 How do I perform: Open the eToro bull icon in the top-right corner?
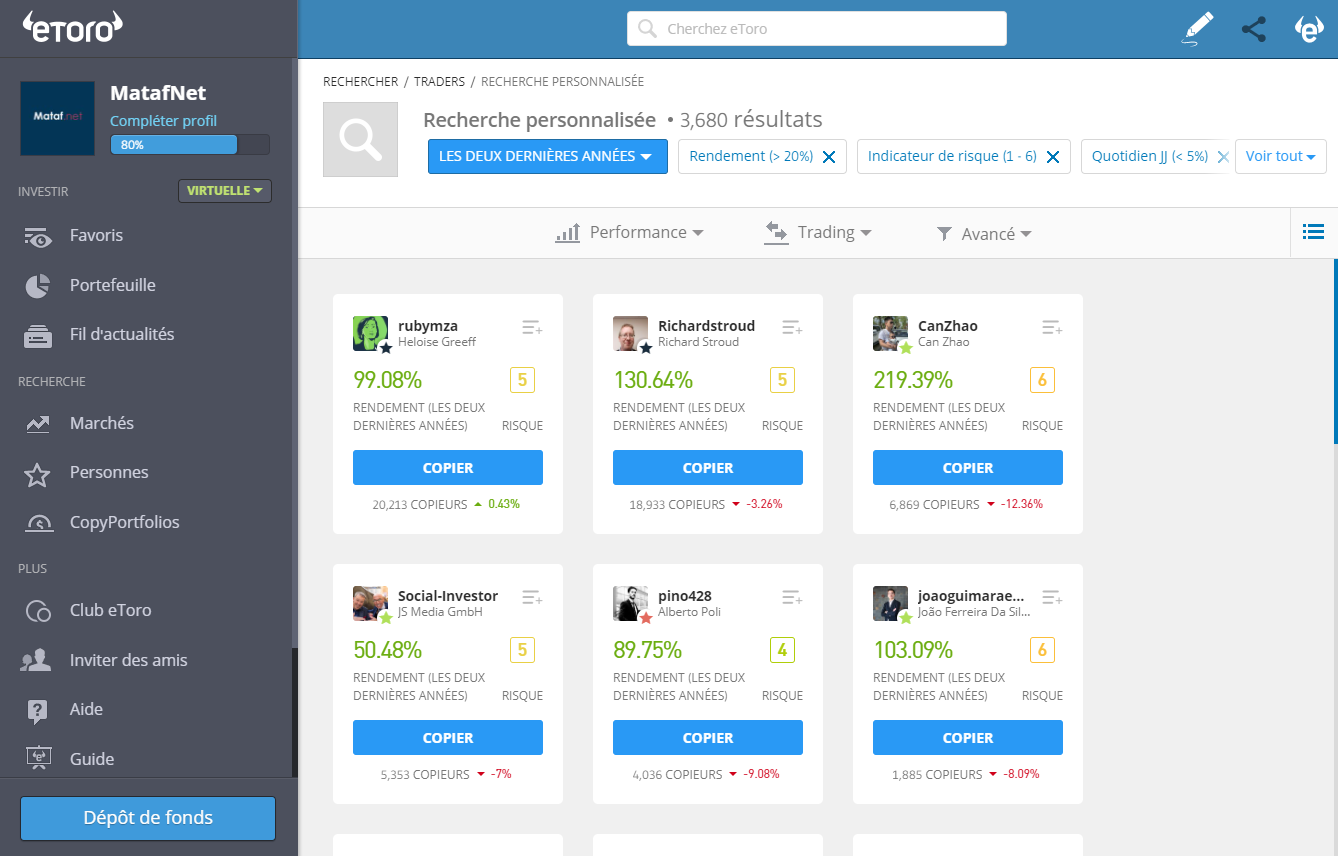(x=1309, y=29)
